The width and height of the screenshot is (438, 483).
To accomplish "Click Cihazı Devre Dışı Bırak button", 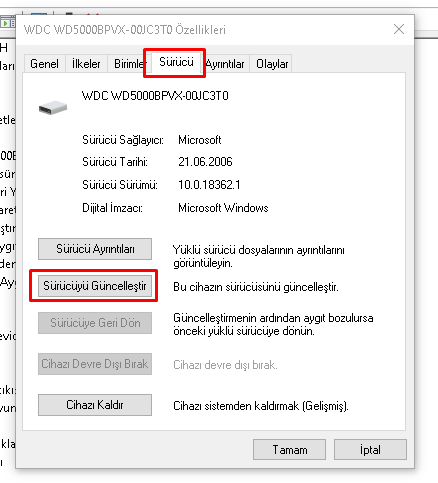I will click(95, 364).
